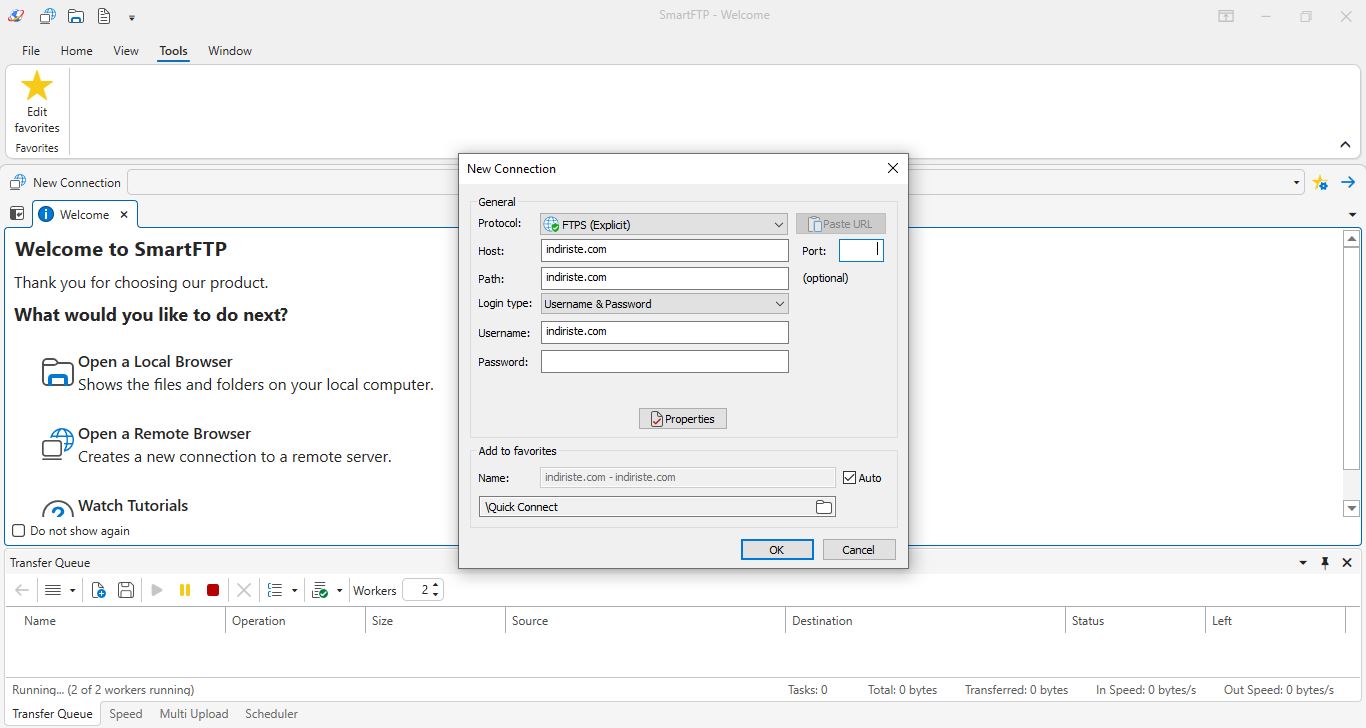Image resolution: width=1366 pixels, height=728 pixels.
Task: Expand the quick access toolbar customize arrow
Action: [132, 17]
